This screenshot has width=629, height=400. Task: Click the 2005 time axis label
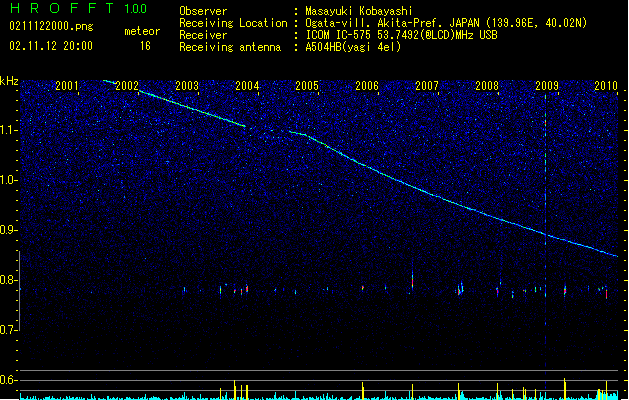pyautogui.click(x=307, y=85)
